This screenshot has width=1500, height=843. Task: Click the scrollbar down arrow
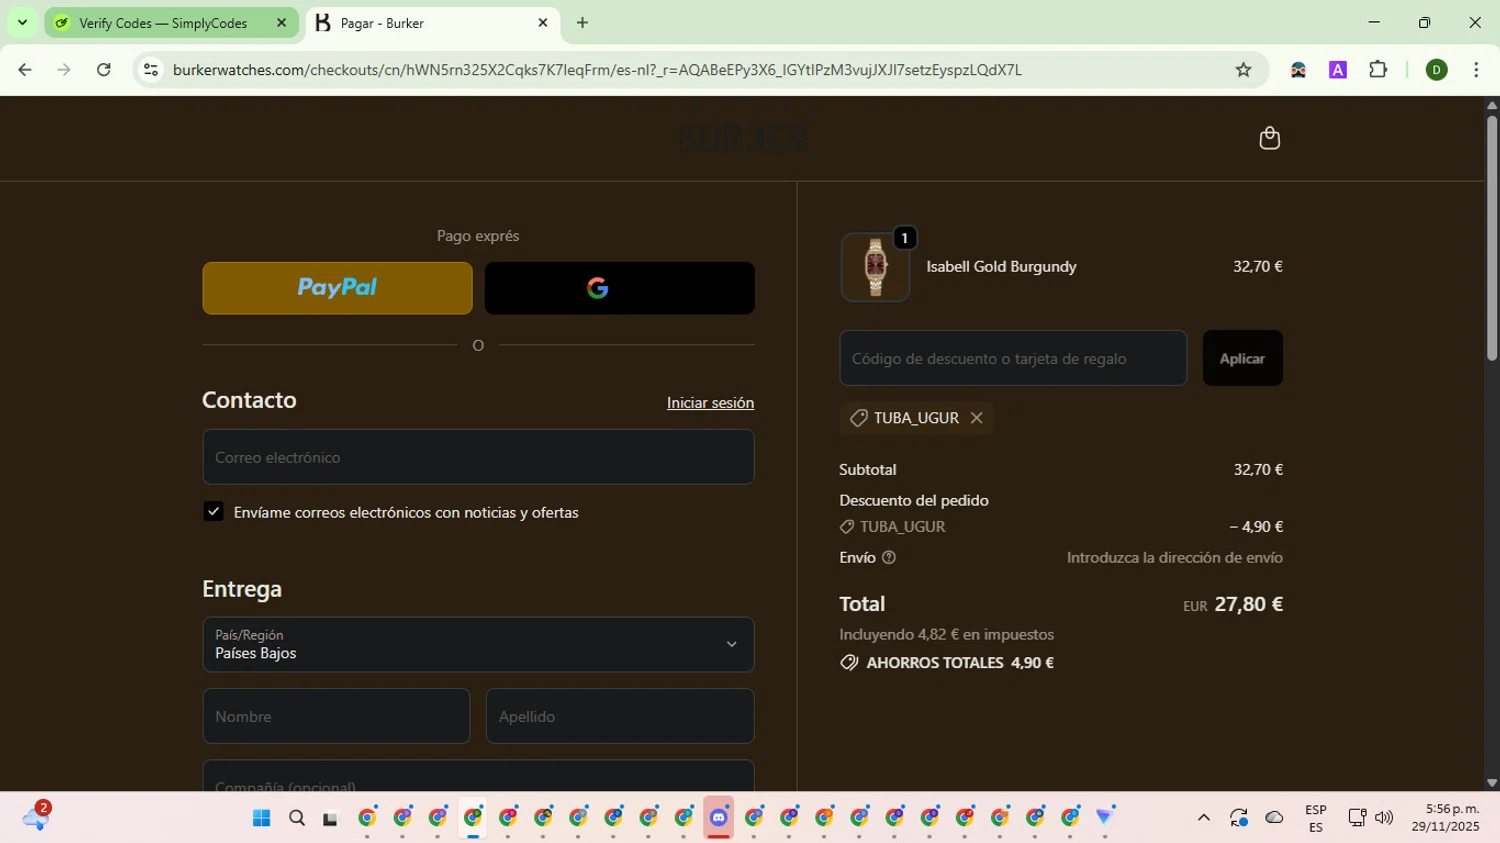click(x=1492, y=783)
